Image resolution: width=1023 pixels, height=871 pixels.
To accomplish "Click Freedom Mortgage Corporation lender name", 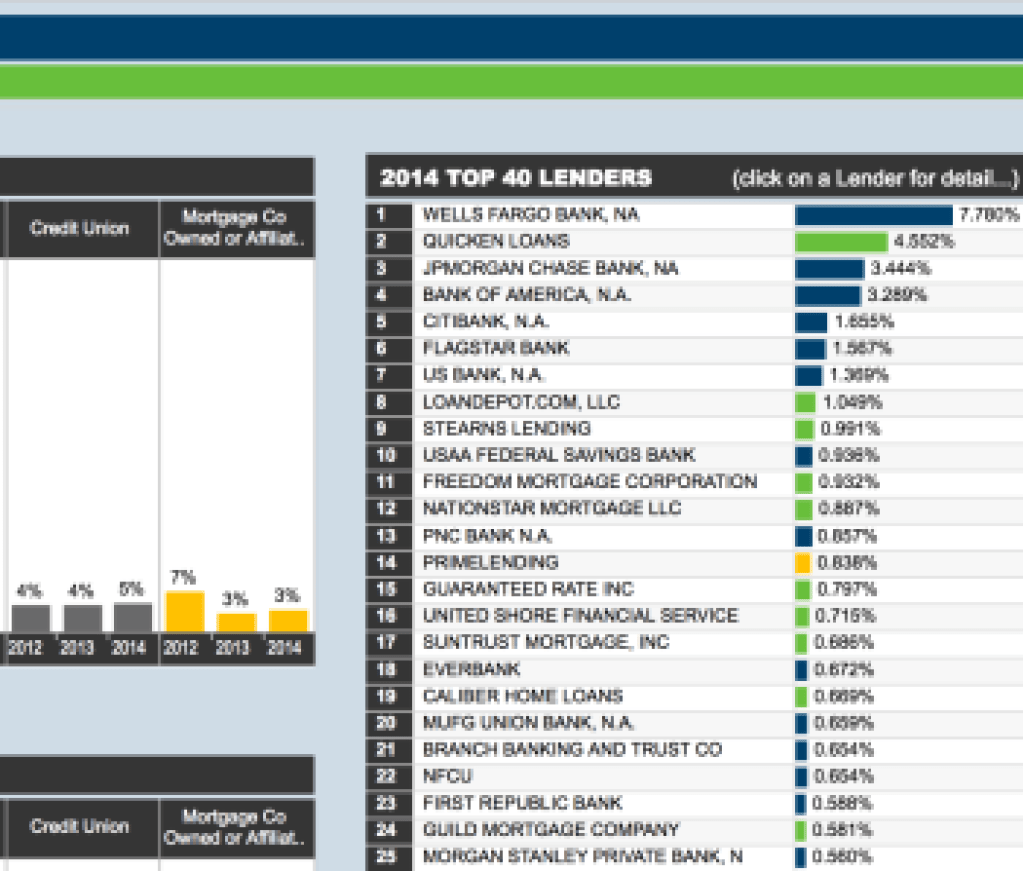I will tap(589, 482).
